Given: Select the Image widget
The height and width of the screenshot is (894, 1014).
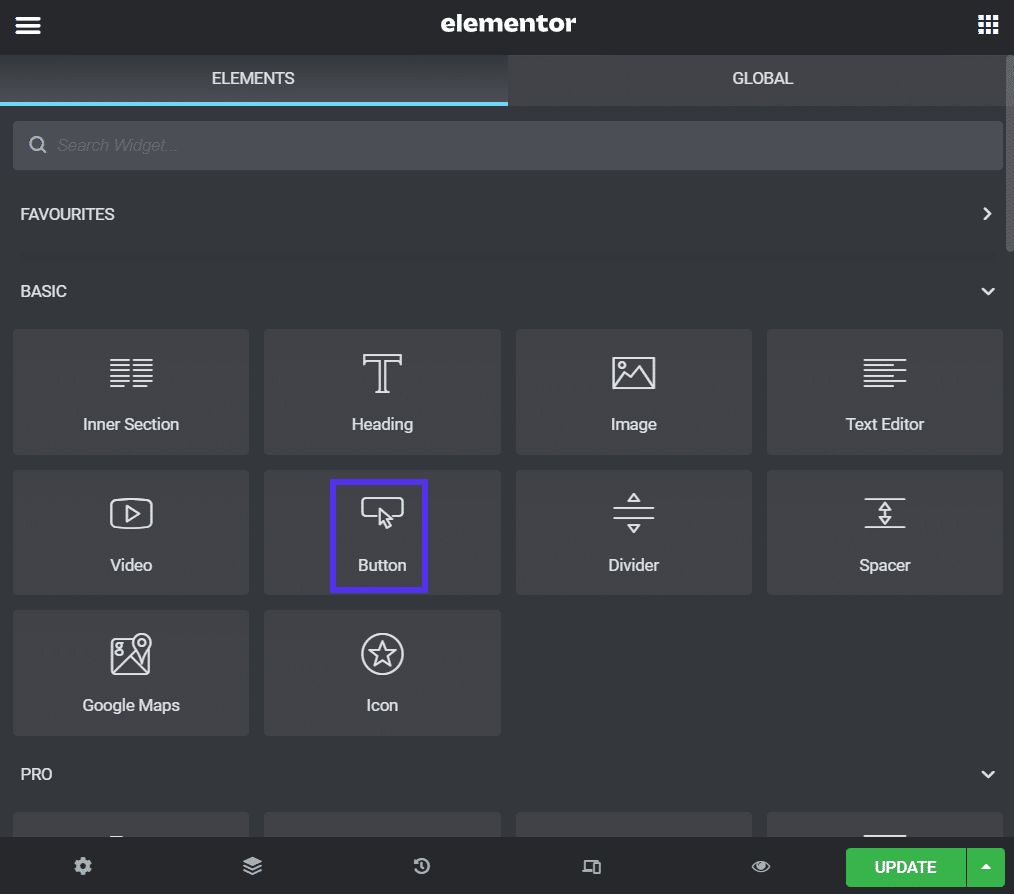Looking at the screenshot, I should (633, 392).
